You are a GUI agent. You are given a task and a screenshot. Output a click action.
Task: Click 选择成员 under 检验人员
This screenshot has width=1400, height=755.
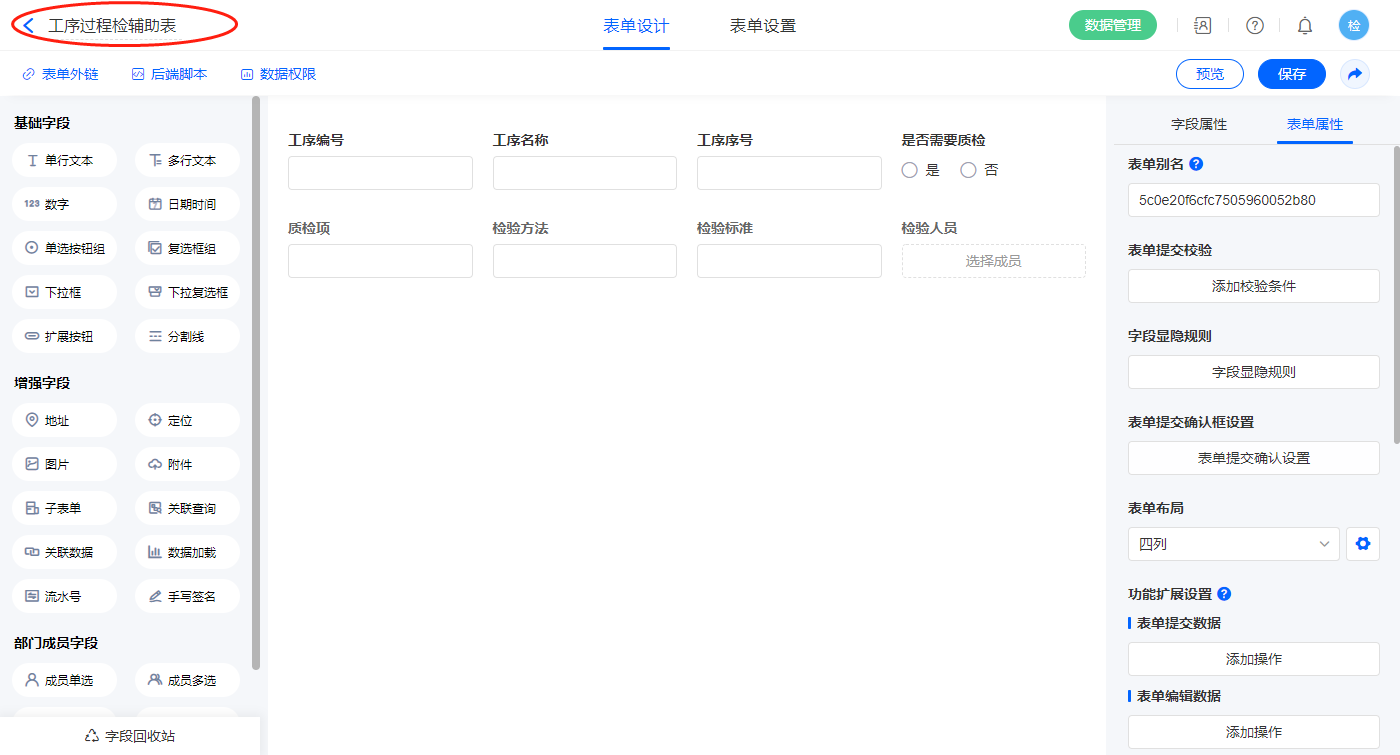click(993, 261)
